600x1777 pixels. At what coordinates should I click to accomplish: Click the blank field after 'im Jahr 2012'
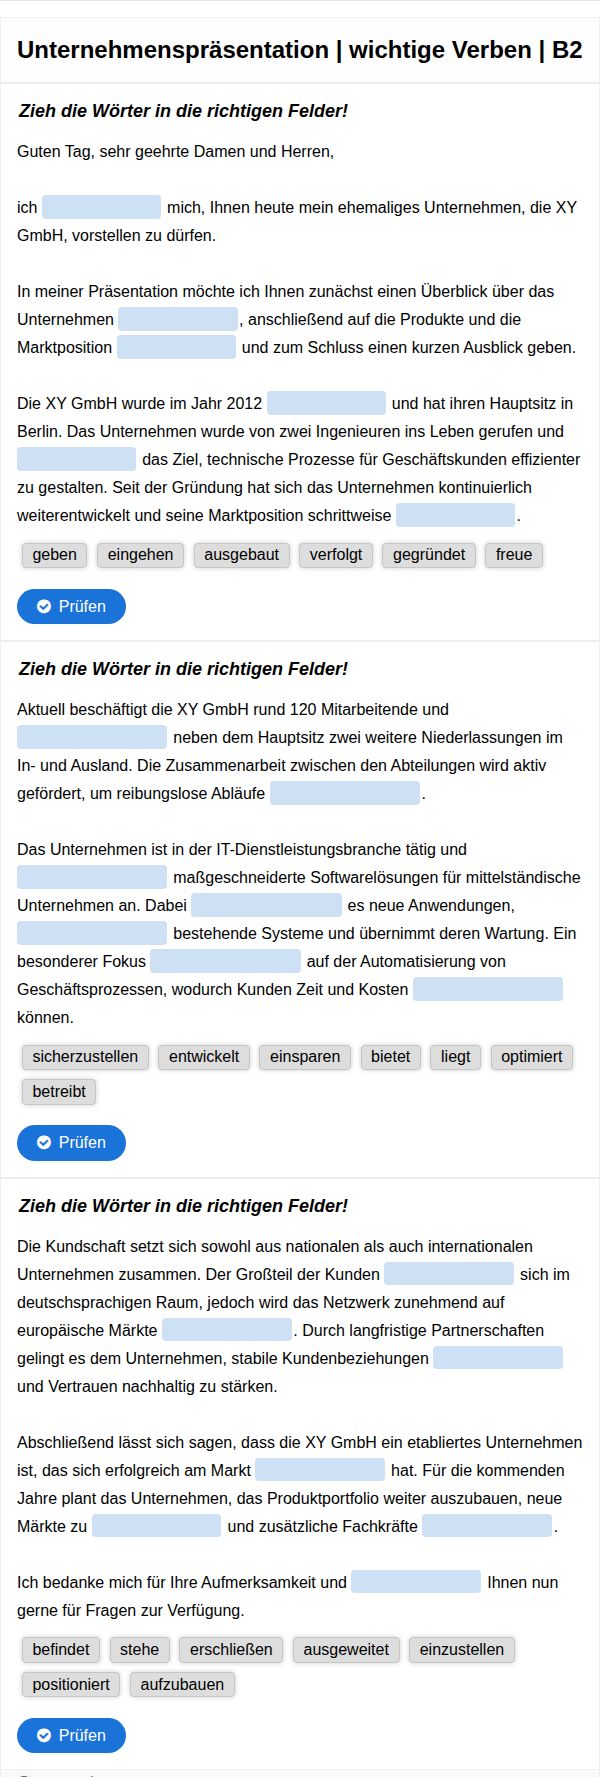[326, 403]
